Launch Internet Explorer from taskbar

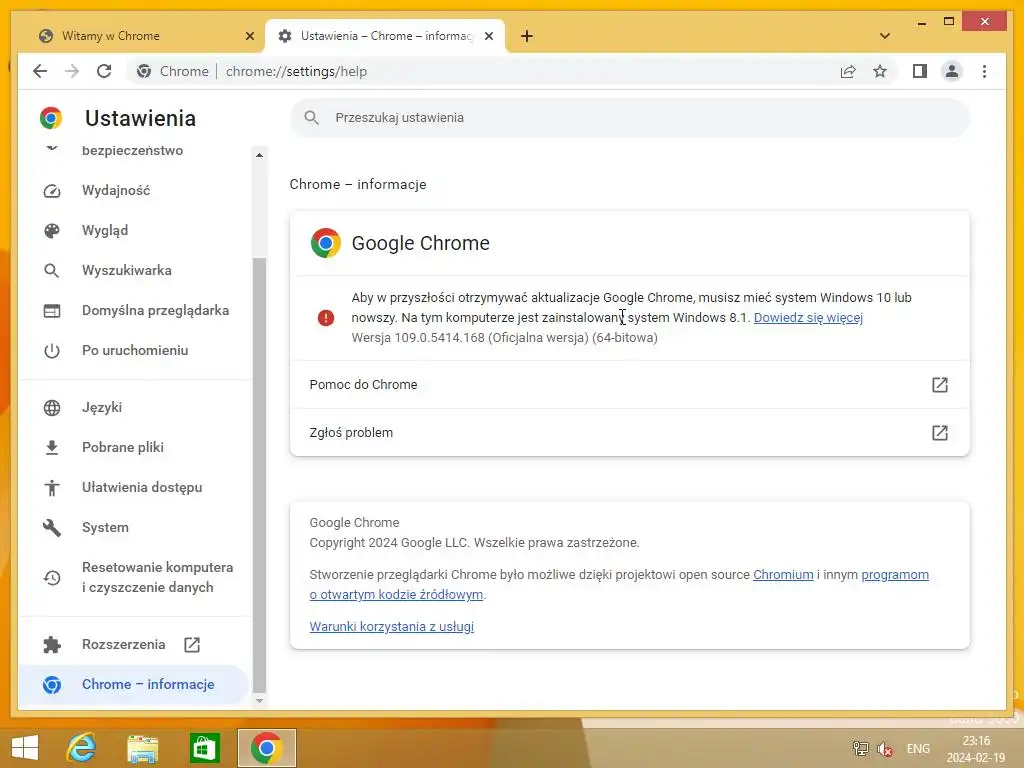pyautogui.click(x=82, y=748)
